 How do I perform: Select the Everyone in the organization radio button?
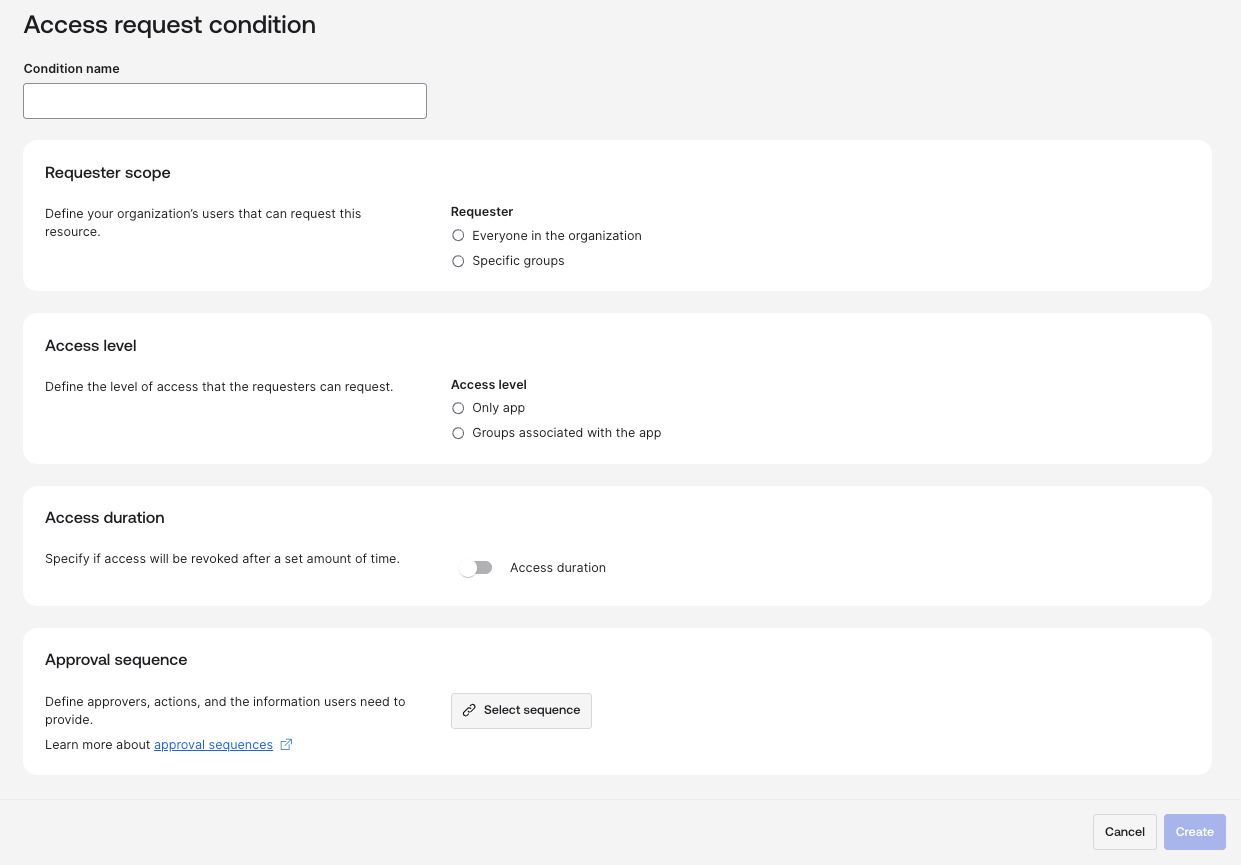coord(458,236)
